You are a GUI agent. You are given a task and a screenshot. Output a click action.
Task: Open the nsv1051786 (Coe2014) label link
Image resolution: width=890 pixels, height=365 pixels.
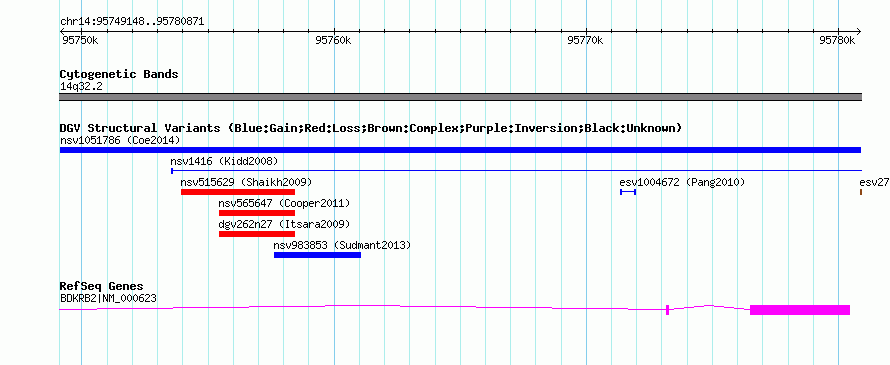click(120, 140)
